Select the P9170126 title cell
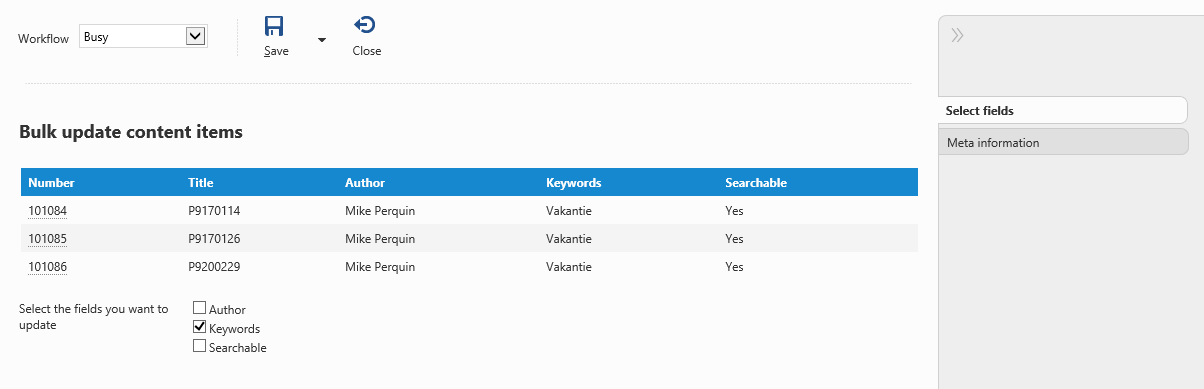 (x=214, y=239)
